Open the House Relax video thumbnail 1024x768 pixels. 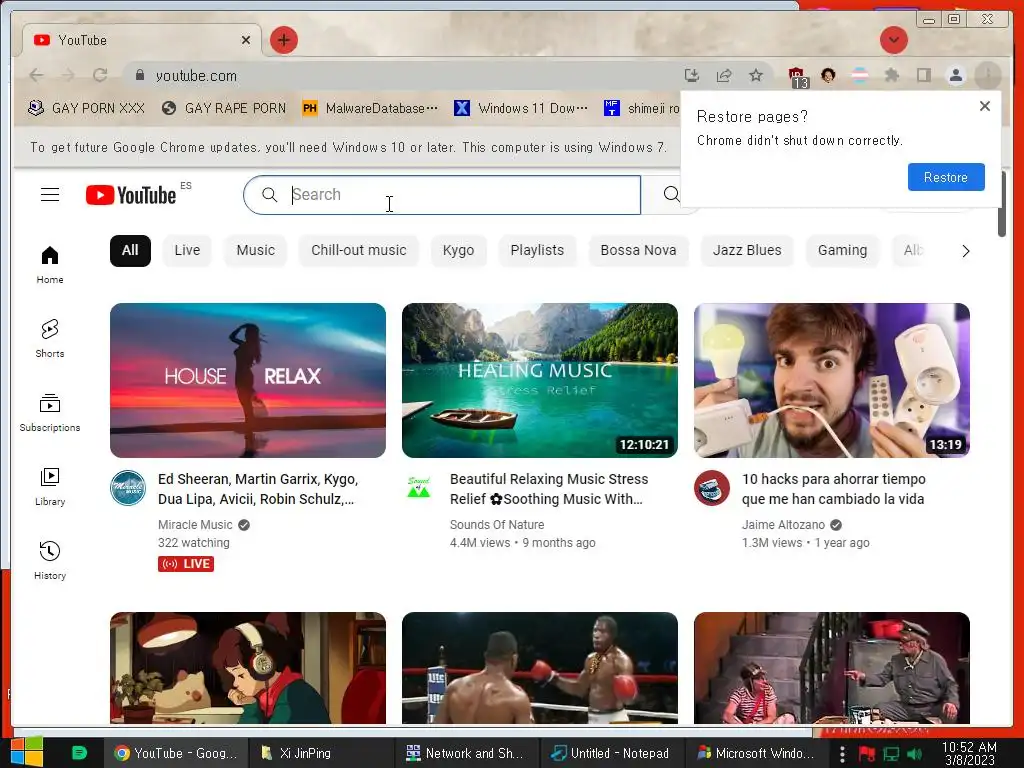coord(248,380)
